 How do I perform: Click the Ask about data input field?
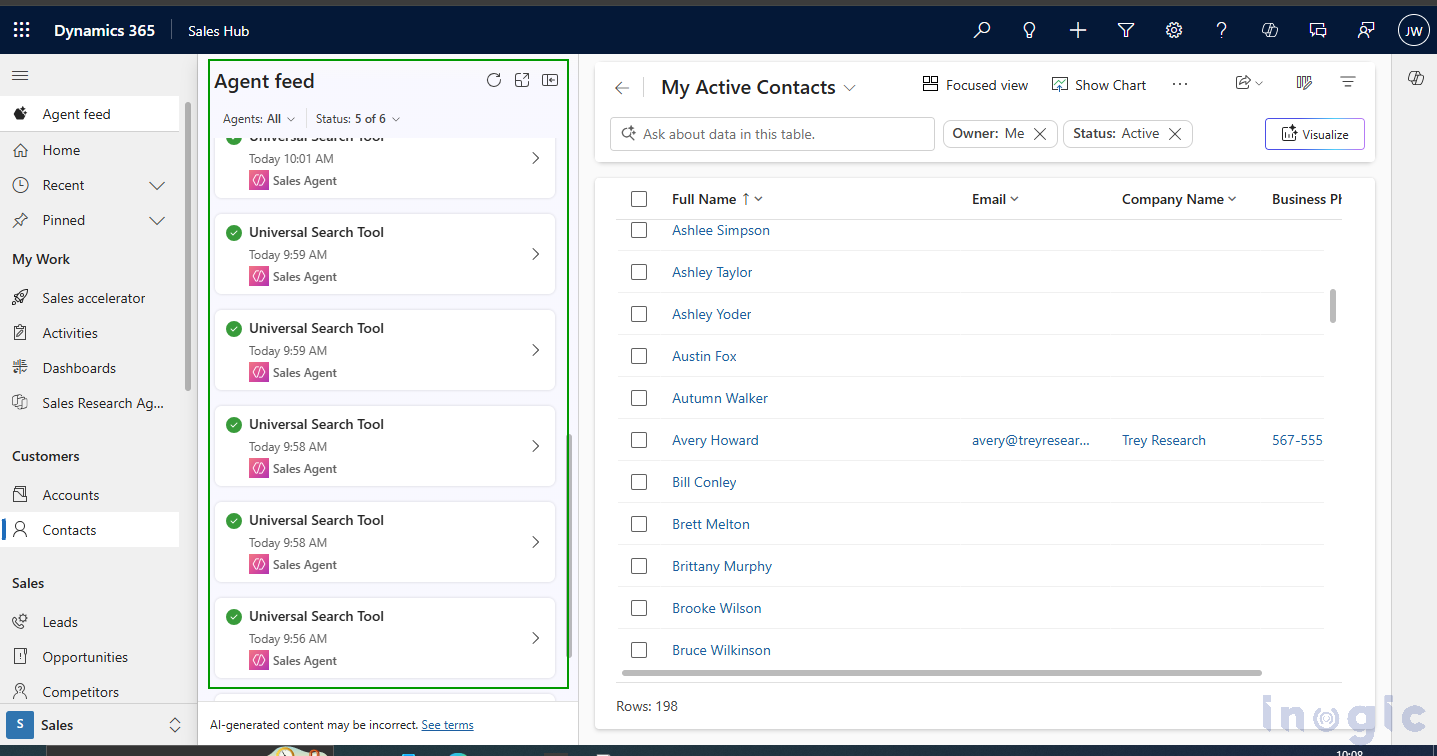[772, 133]
